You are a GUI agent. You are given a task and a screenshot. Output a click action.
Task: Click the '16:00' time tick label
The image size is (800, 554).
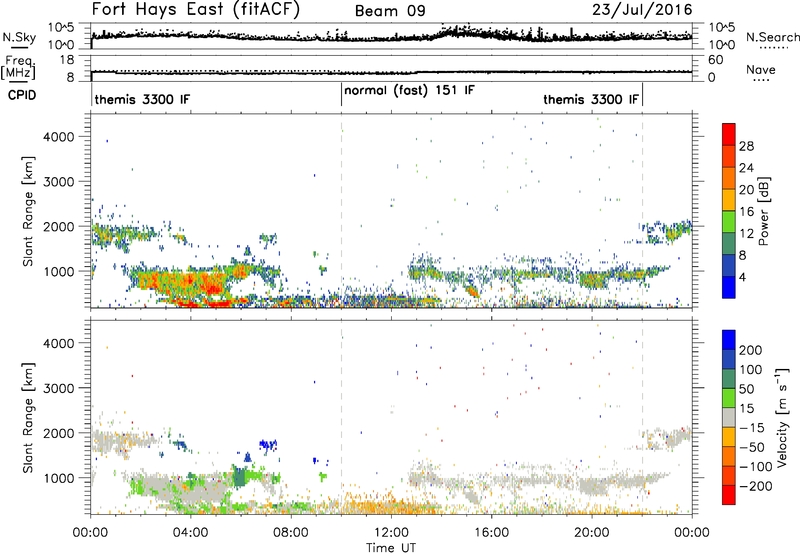click(491, 533)
